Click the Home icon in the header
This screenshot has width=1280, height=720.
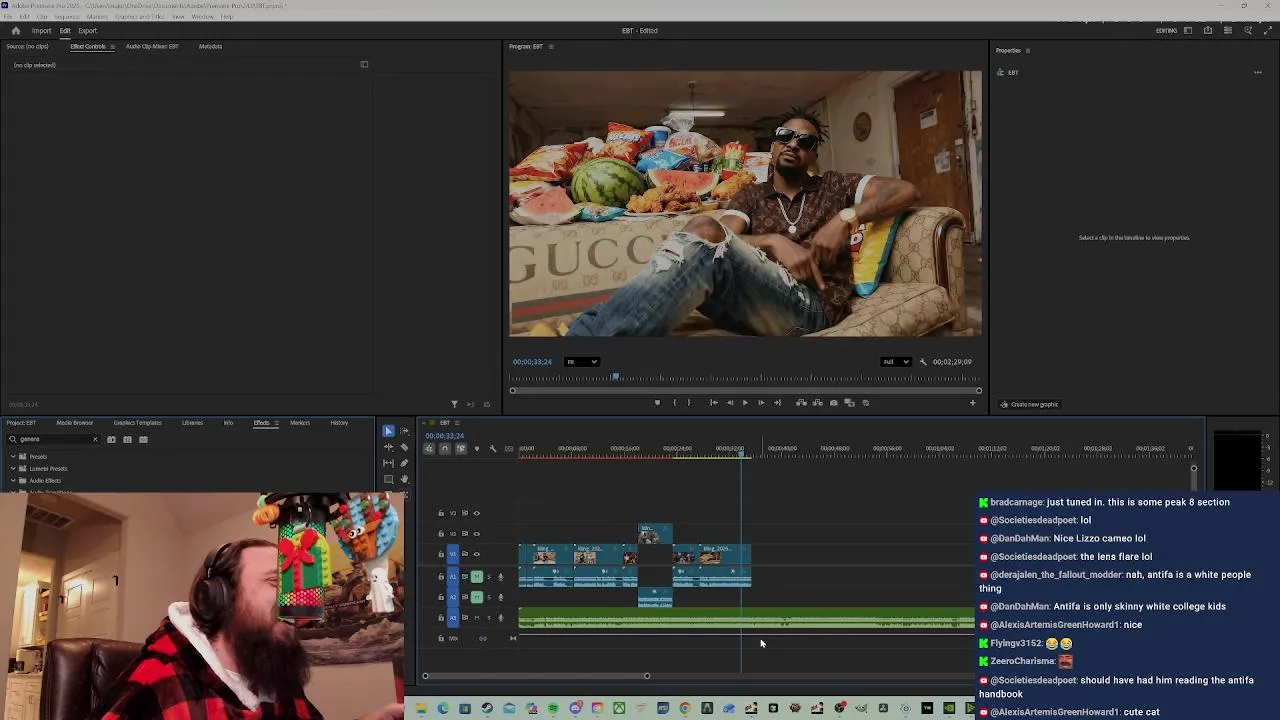[15, 31]
